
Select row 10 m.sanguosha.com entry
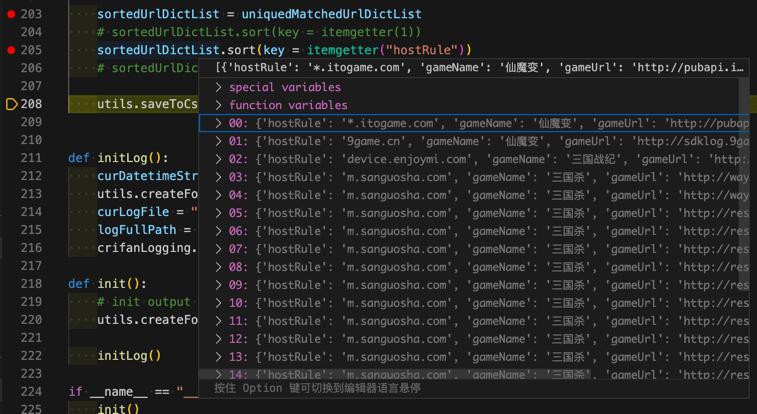tap(474, 303)
